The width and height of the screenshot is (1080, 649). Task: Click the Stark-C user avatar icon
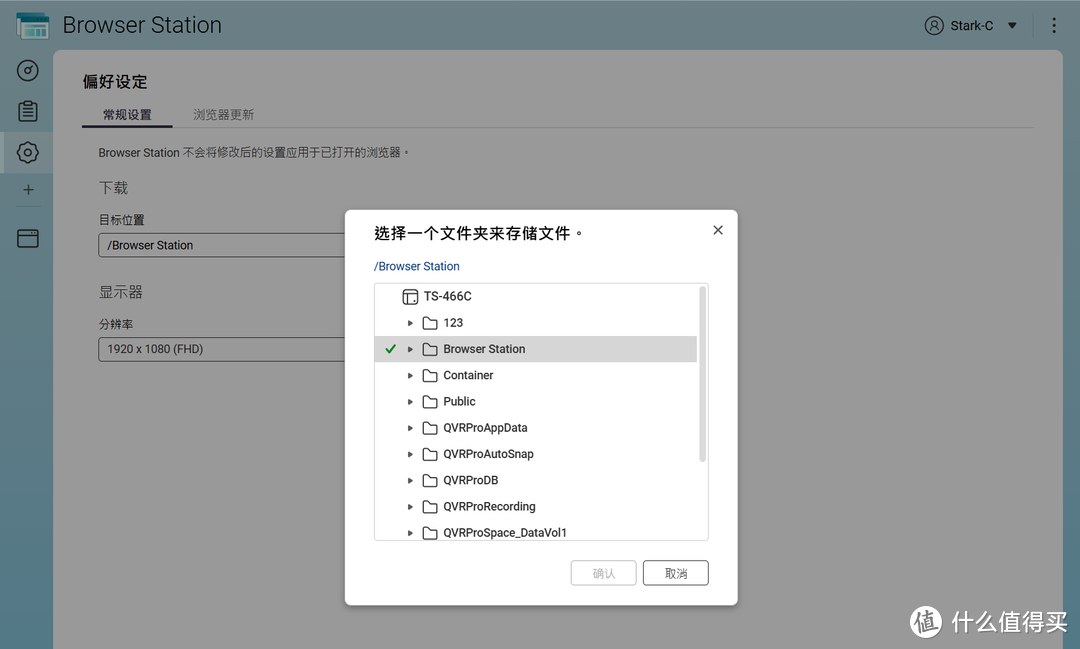pos(934,26)
